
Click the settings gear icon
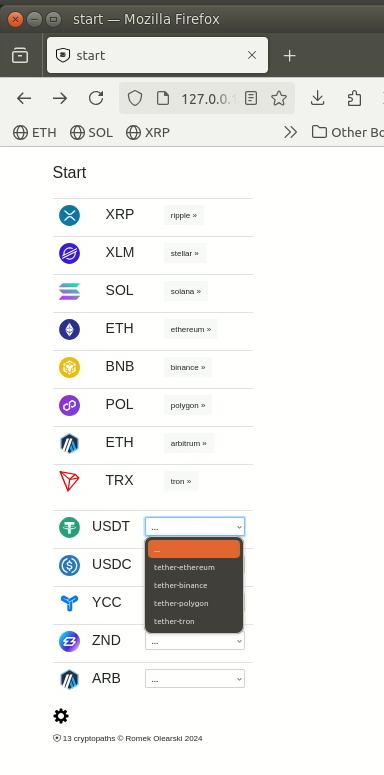pos(61,716)
